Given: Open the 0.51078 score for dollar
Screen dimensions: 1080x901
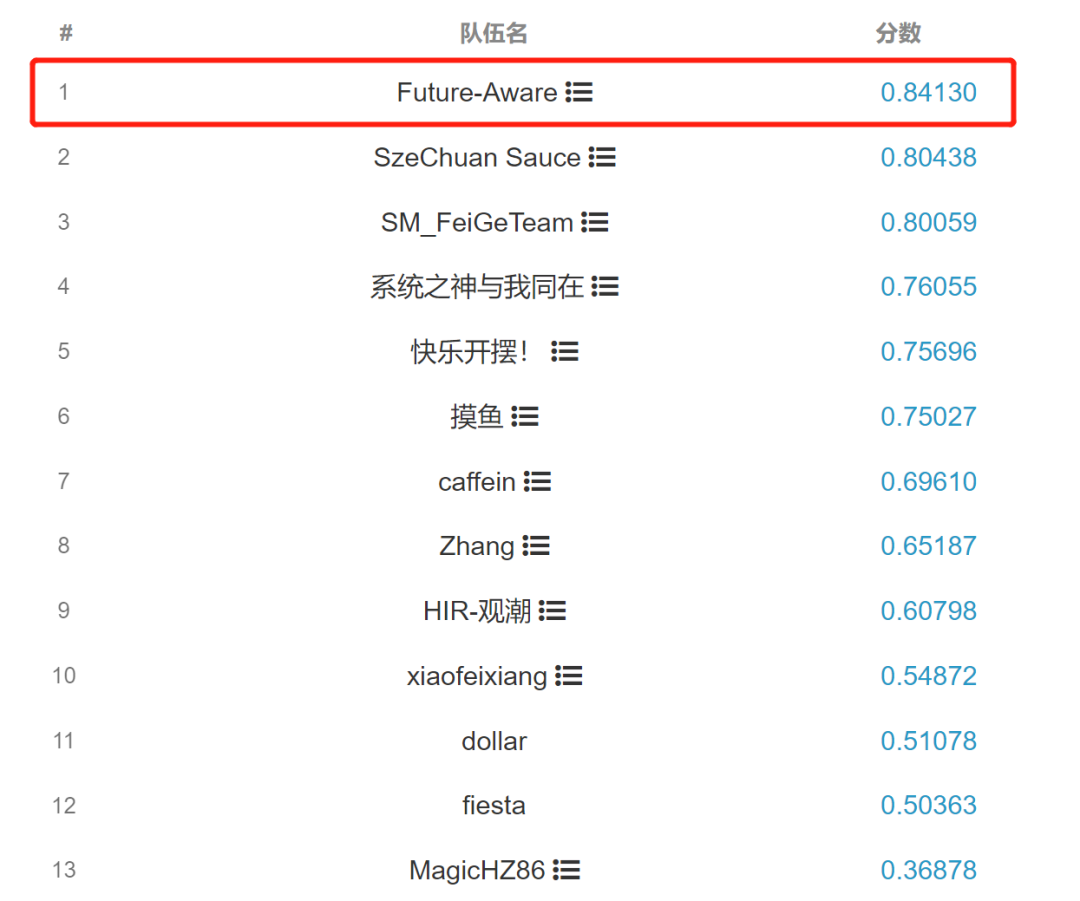Looking at the screenshot, I should 928,741.
